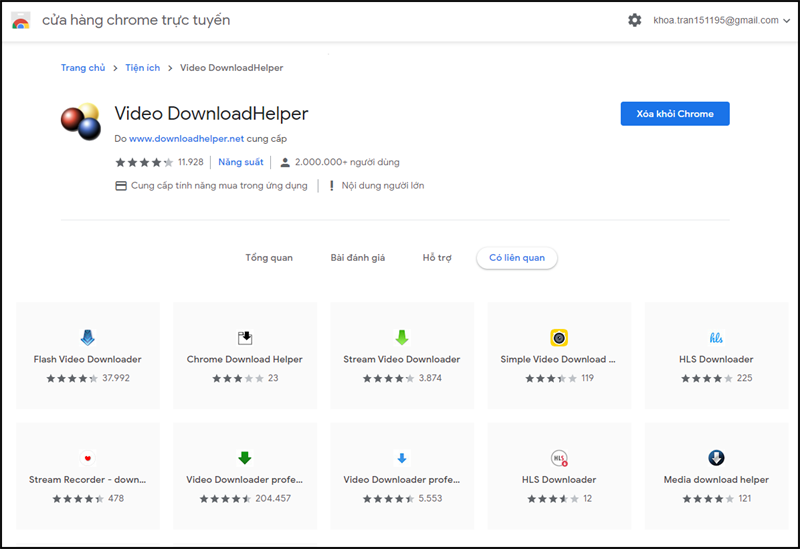
Task: Open Stream Video Downloader title
Action: (x=402, y=359)
